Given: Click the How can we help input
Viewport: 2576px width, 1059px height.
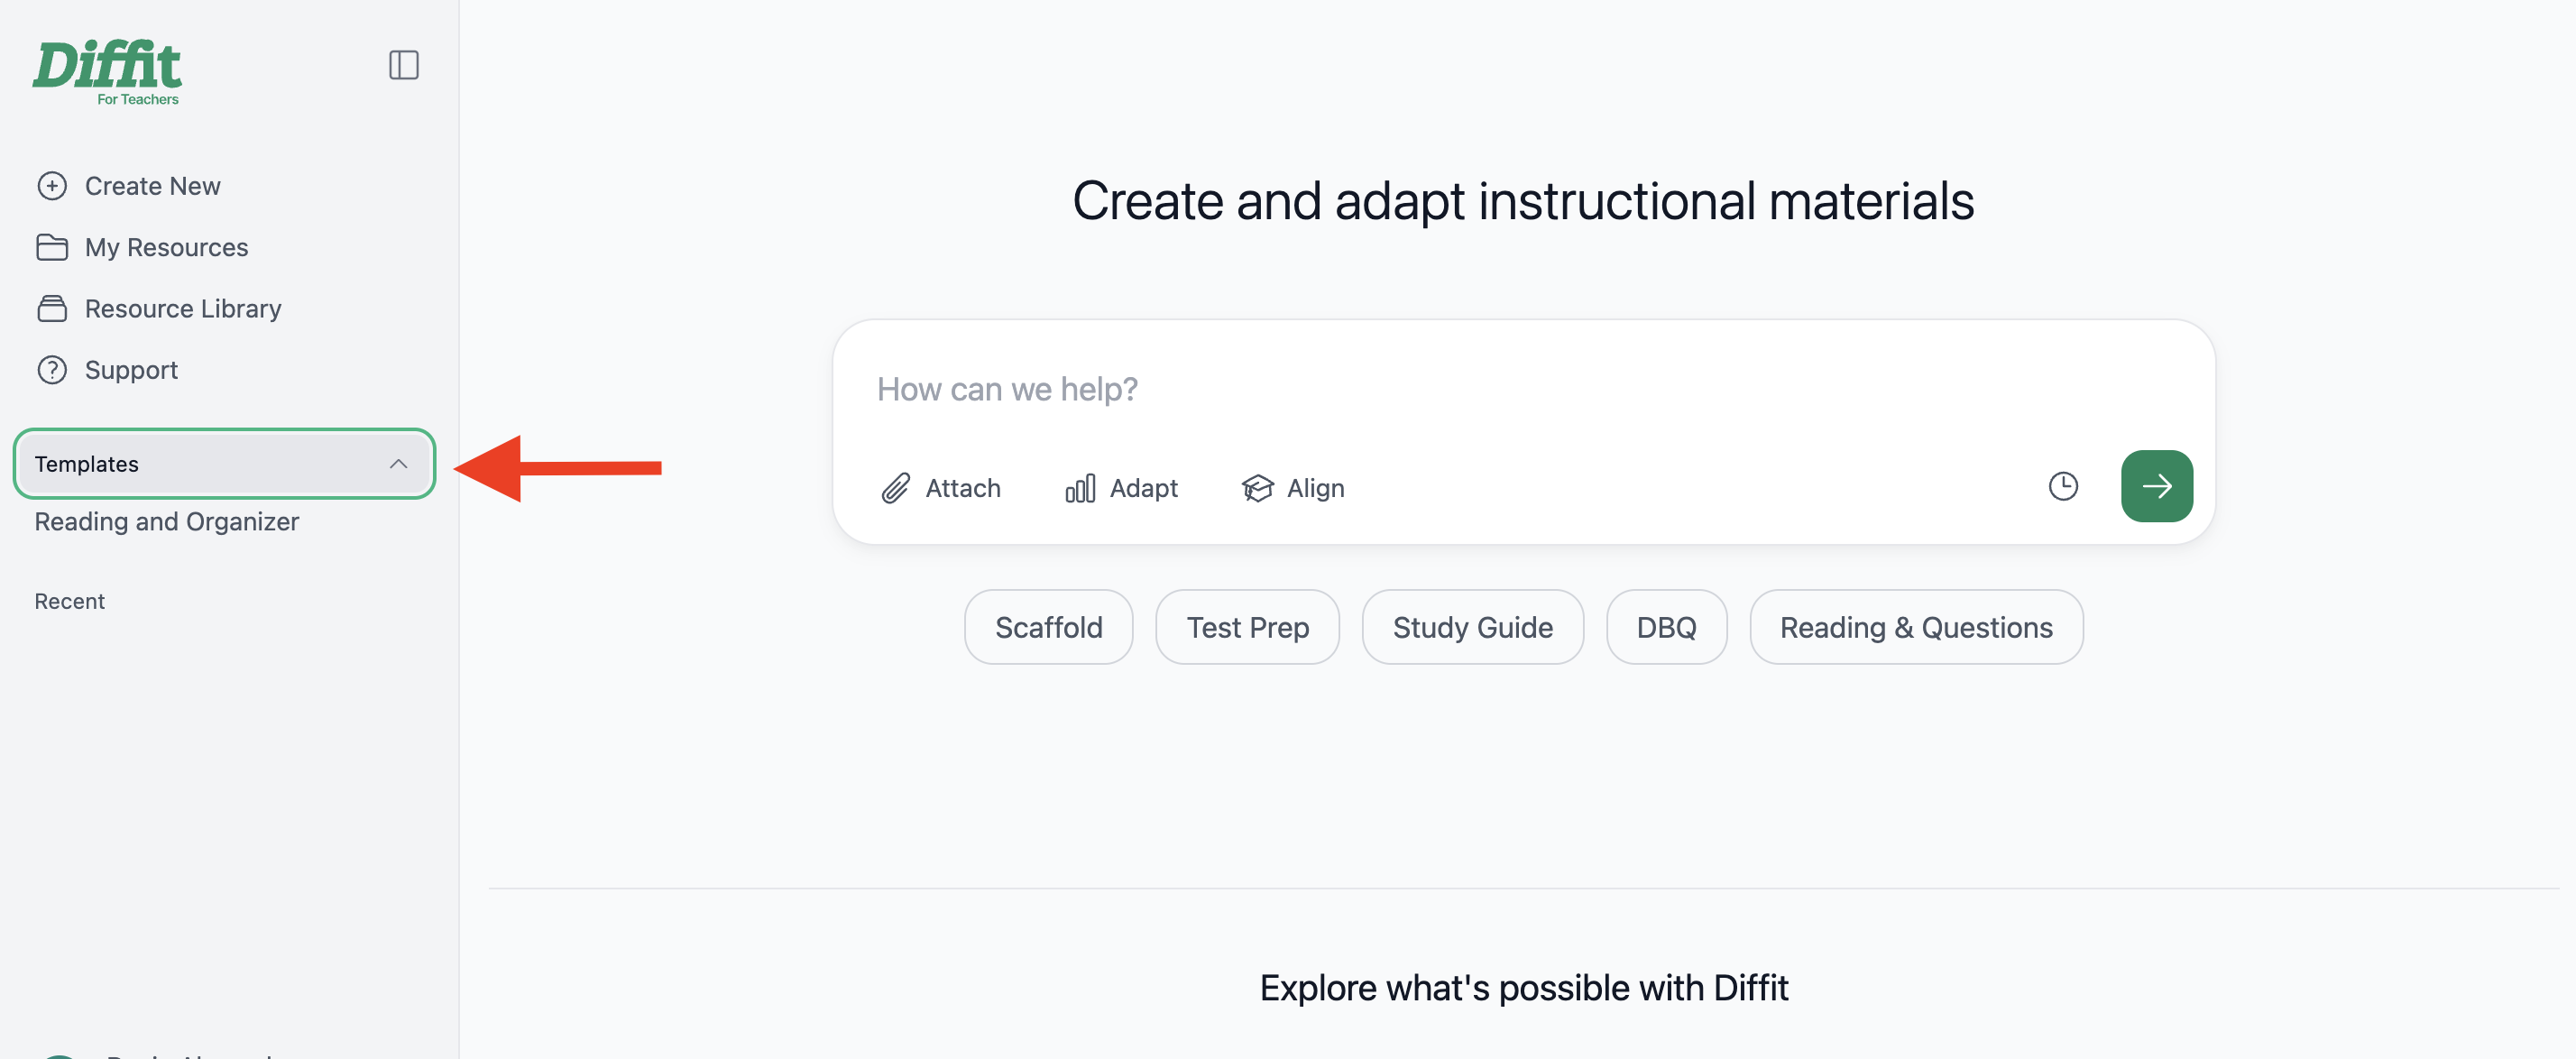Looking at the screenshot, I should 1523,389.
